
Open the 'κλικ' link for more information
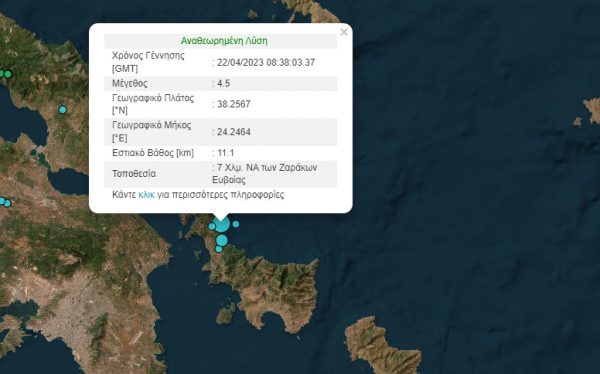tap(147, 195)
